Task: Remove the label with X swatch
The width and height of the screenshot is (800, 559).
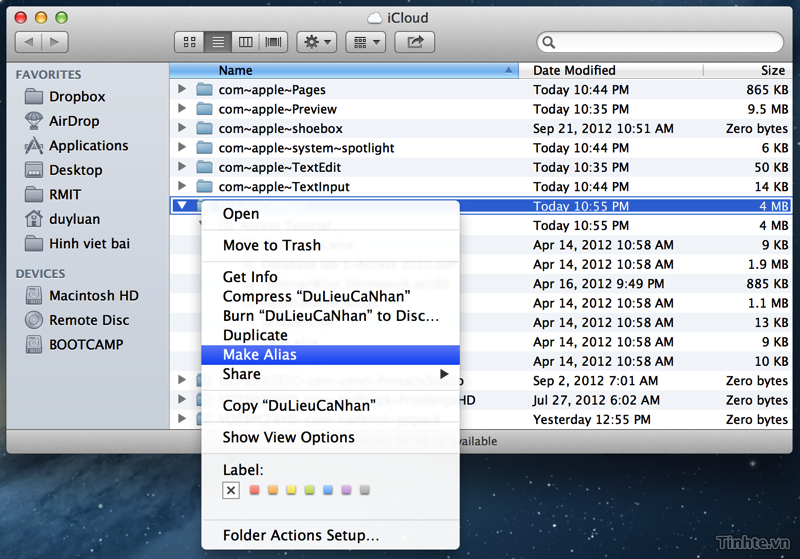Action: (231, 490)
